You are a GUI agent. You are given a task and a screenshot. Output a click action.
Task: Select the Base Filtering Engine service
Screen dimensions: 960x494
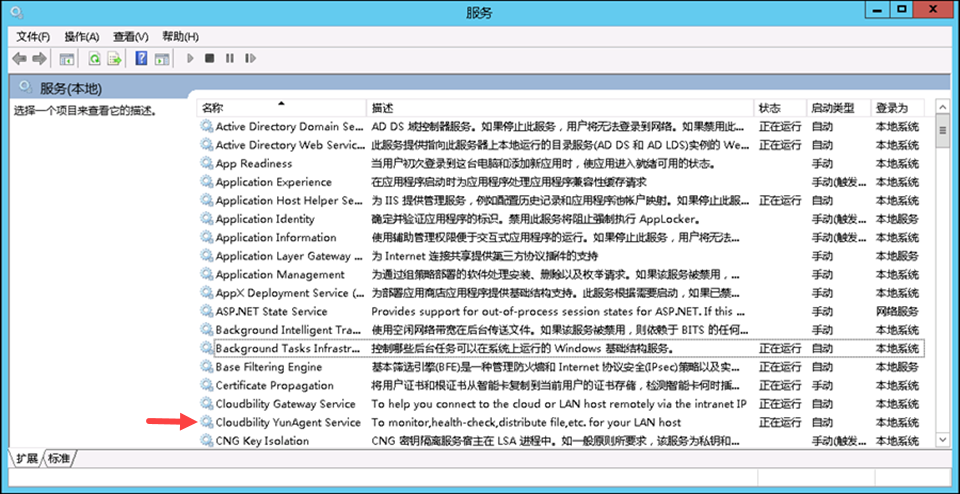(268, 367)
